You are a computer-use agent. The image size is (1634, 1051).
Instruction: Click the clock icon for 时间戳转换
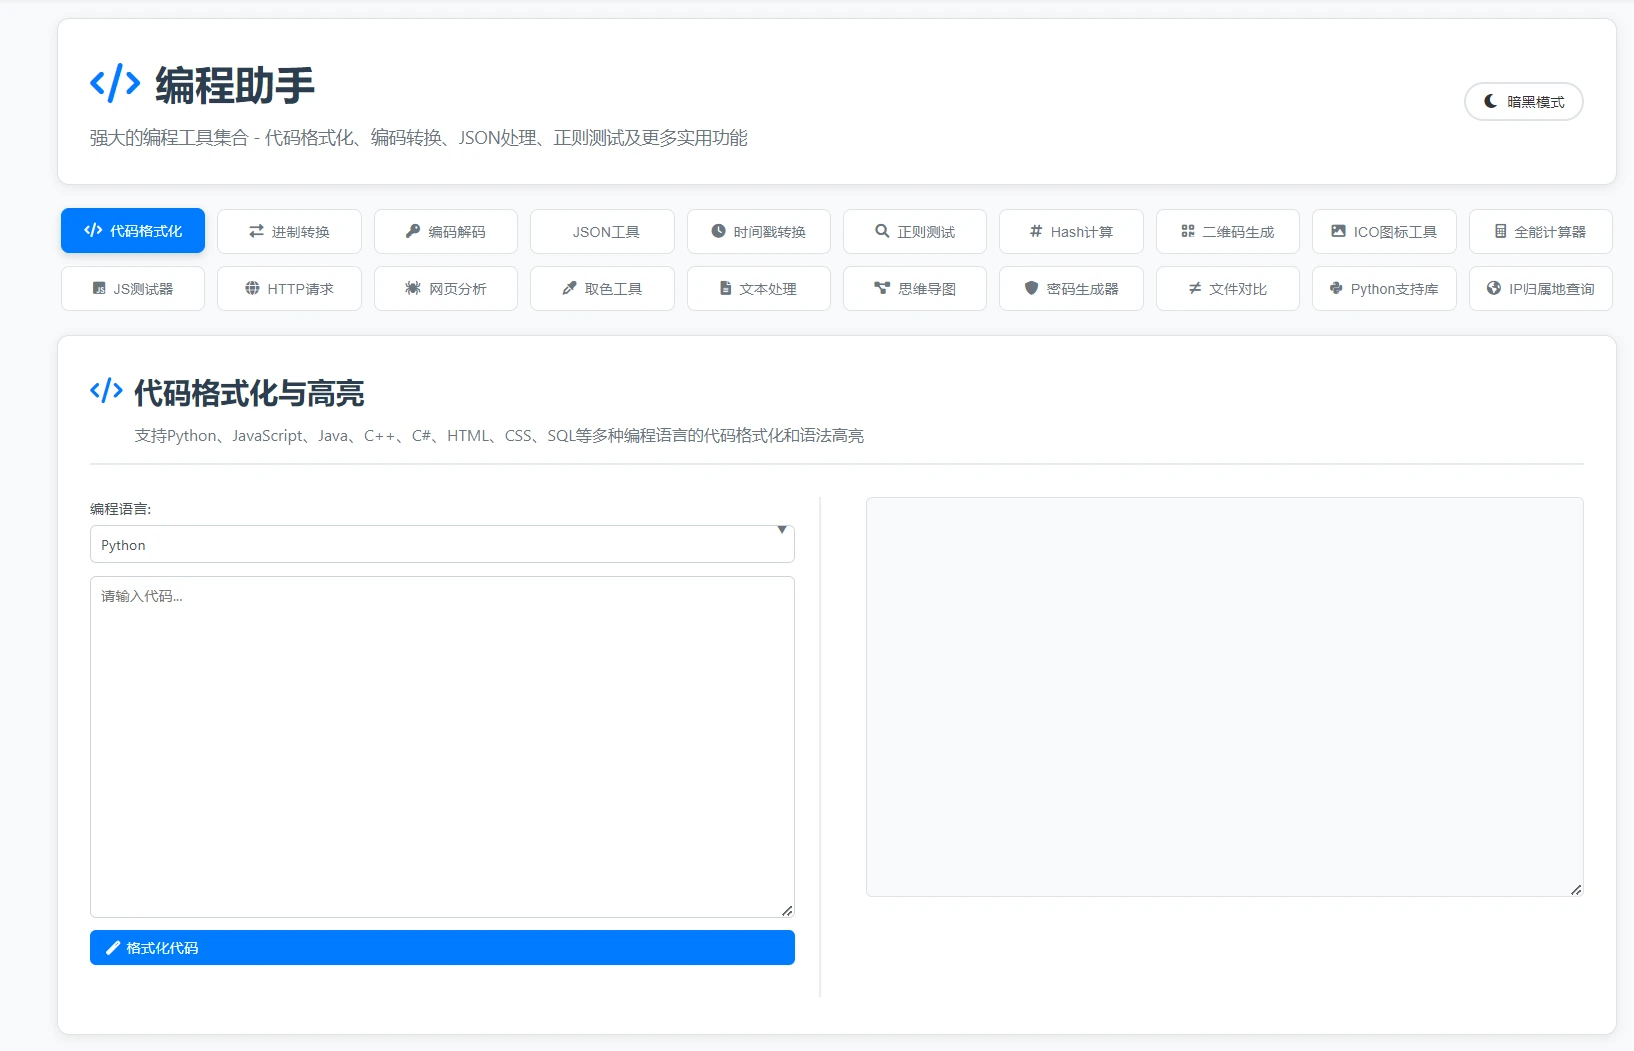coord(718,231)
